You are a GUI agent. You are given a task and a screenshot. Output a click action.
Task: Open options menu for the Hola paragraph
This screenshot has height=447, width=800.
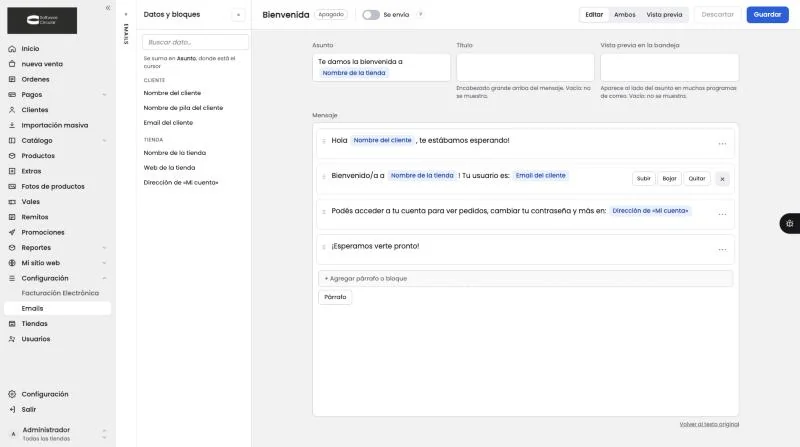click(x=722, y=144)
